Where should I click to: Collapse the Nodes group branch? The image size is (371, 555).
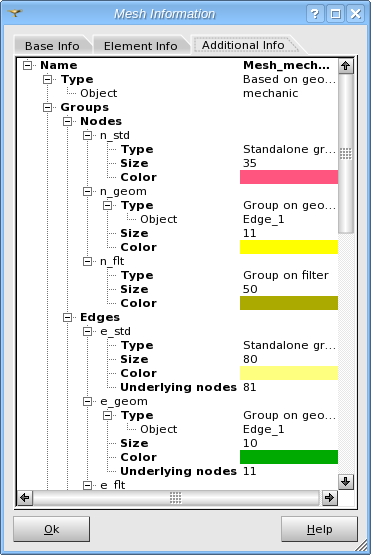(67, 121)
